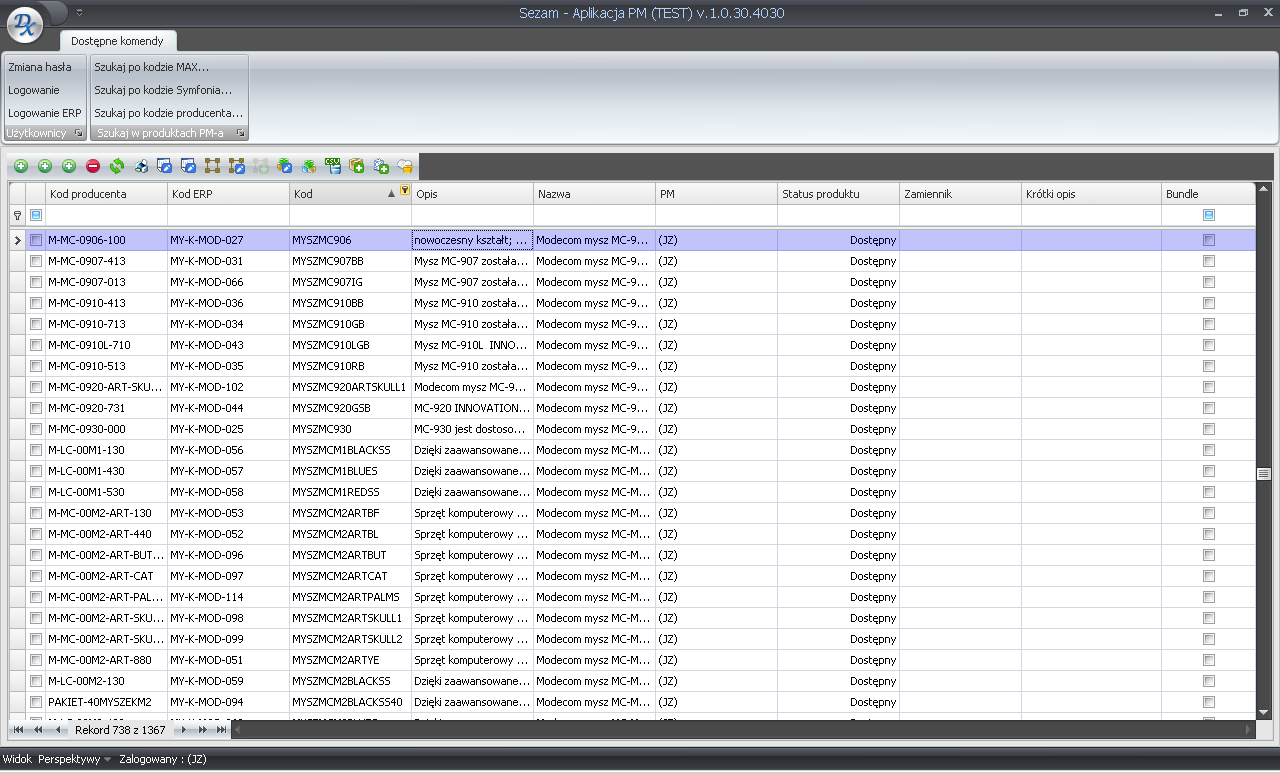Click the horizontal scrollbar left arrow
Screen dimensions: 1280x774
point(238,730)
